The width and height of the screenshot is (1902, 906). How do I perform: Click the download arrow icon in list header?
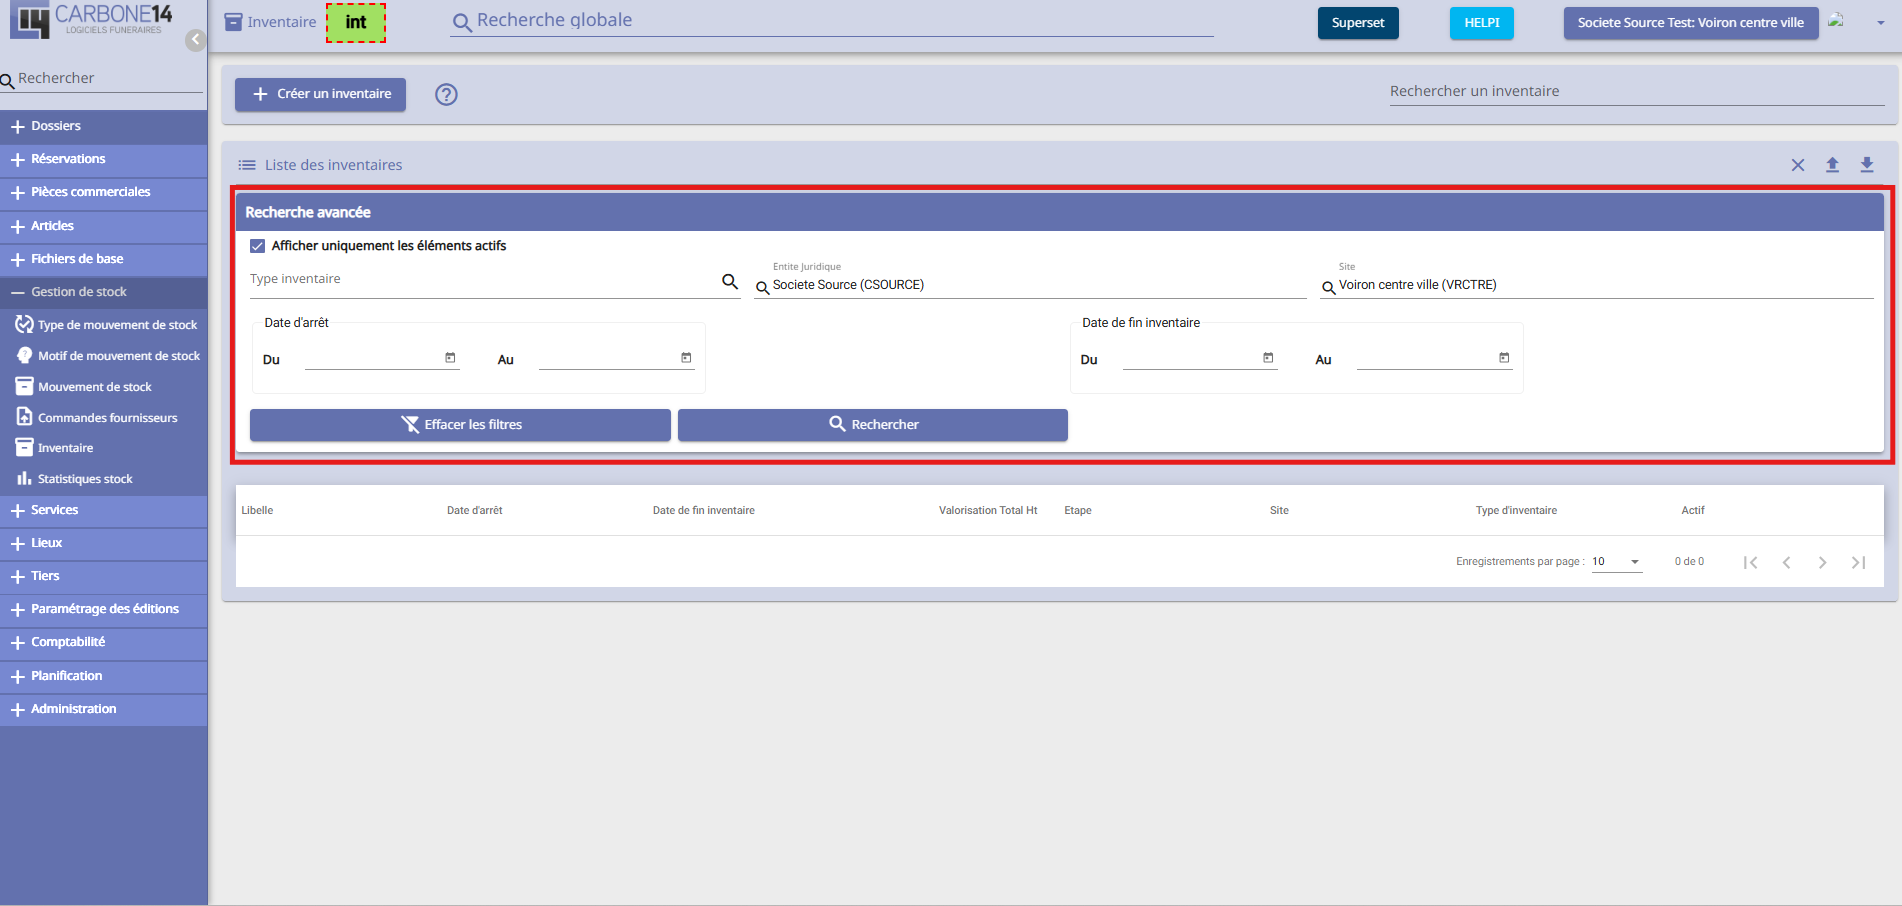[1867, 165]
